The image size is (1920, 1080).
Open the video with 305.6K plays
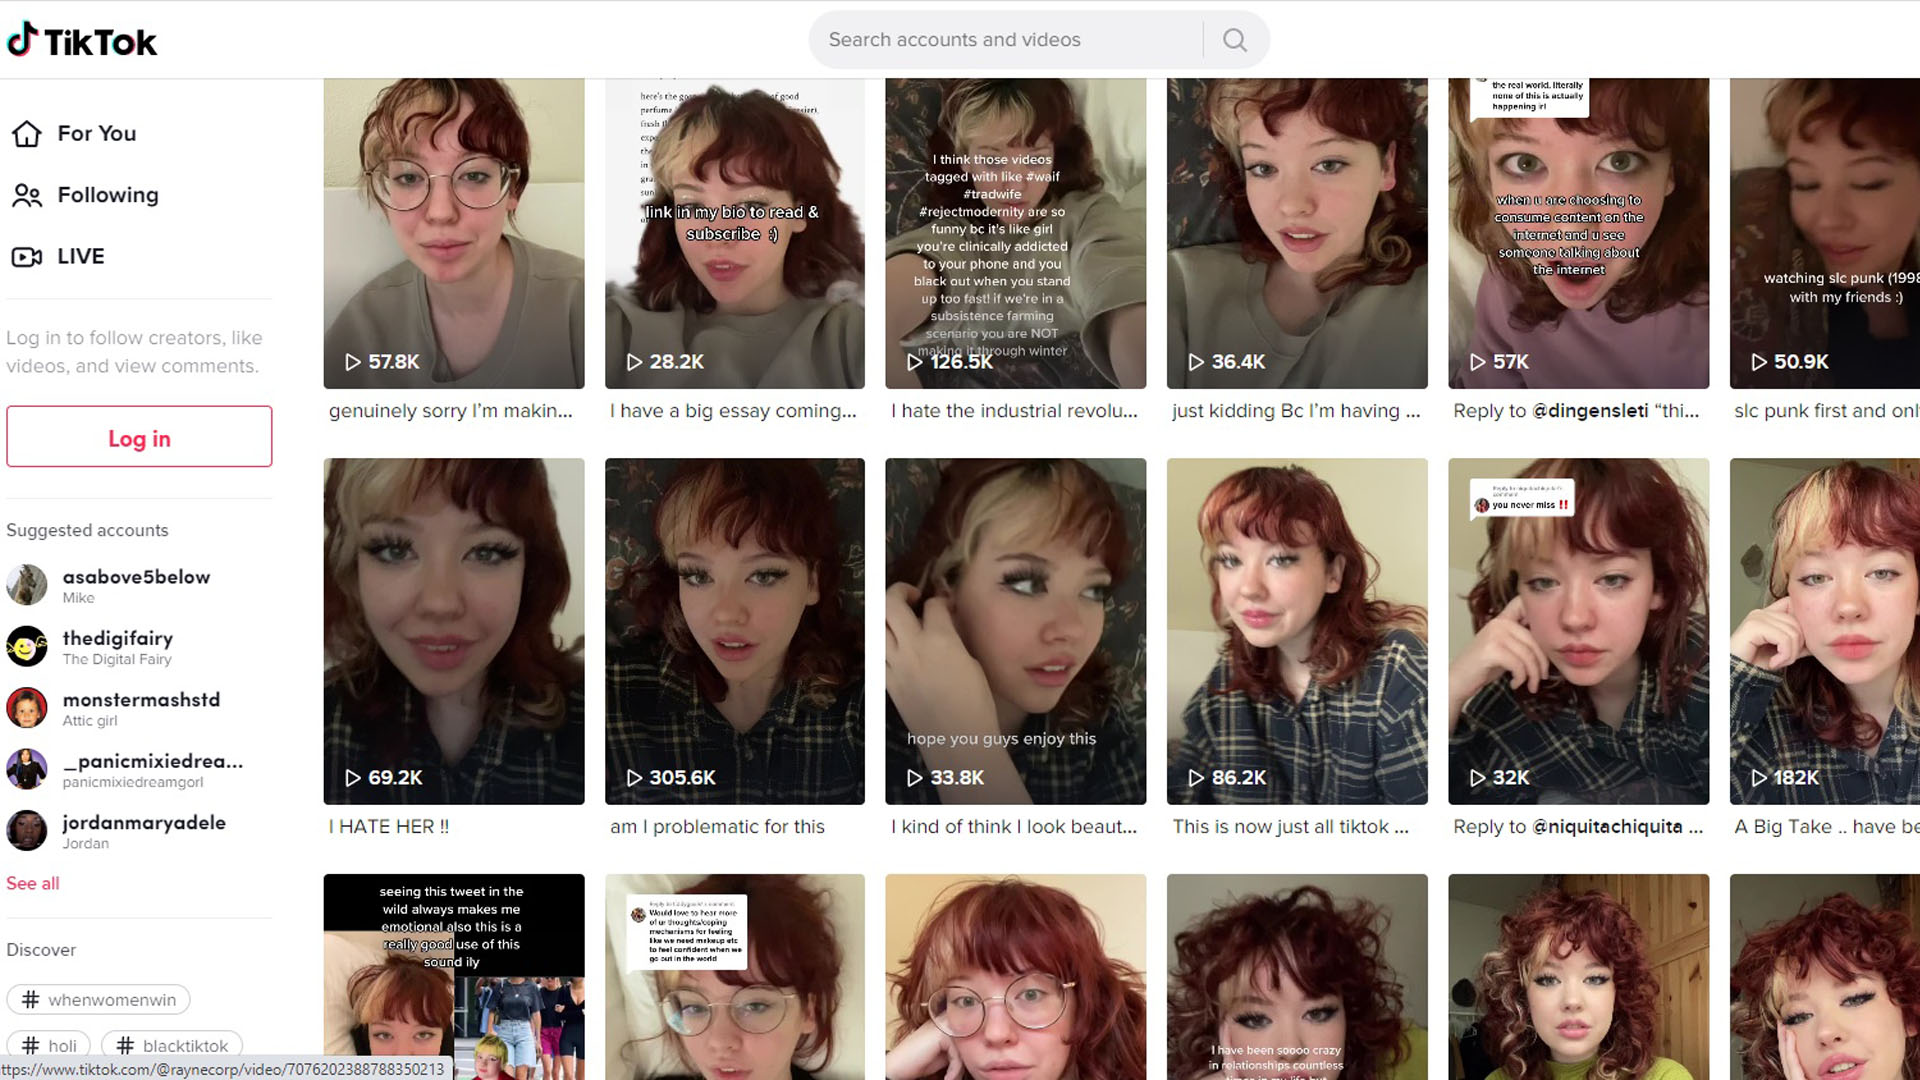[735, 631]
